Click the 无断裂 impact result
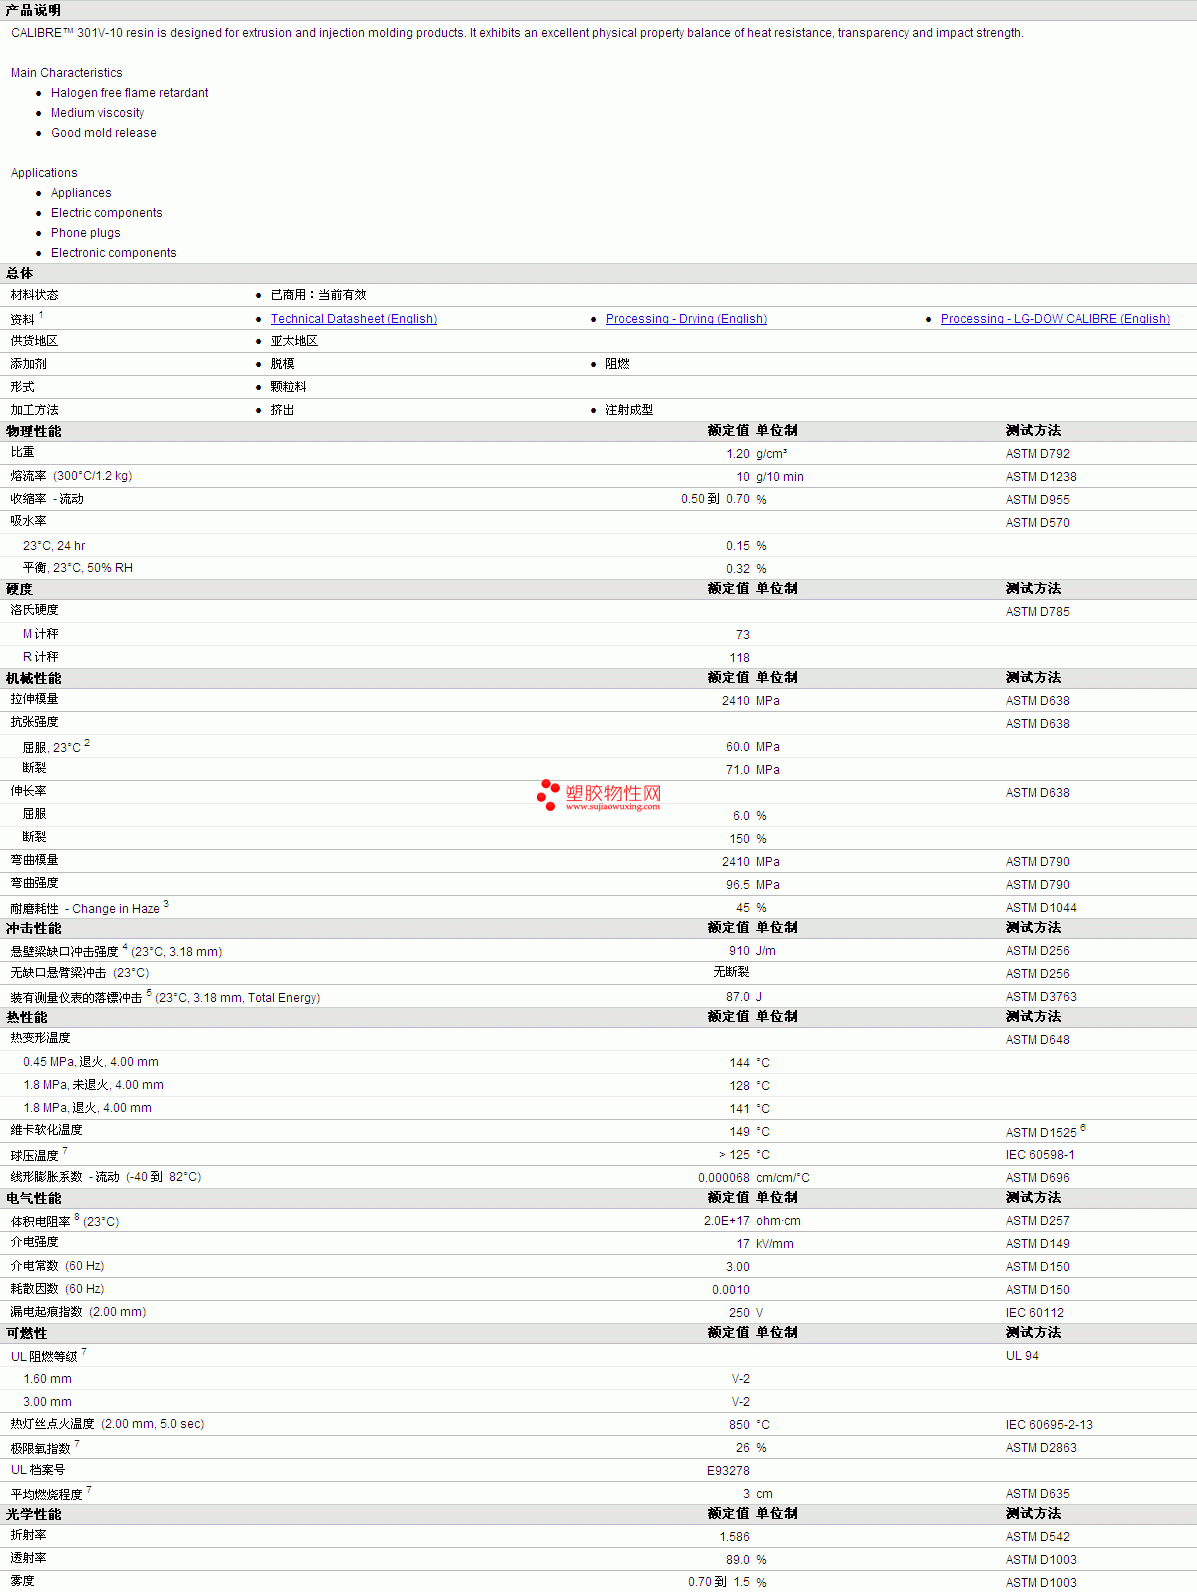The width and height of the screenshot is (1197, 1592). [732, 972]
